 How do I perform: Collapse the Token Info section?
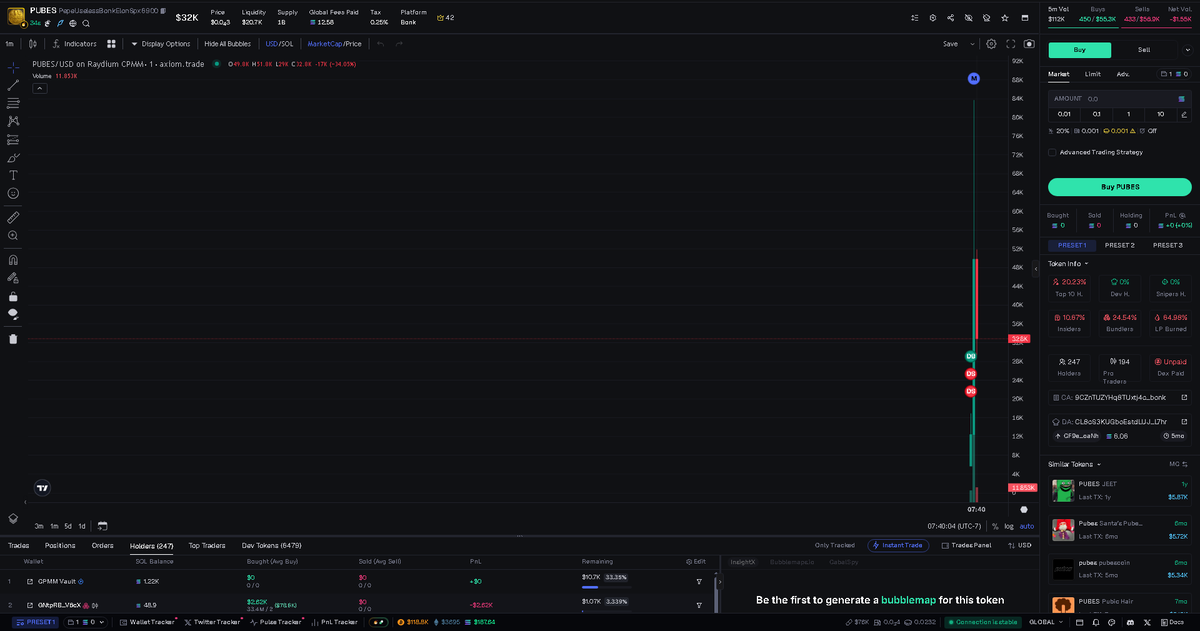(1068, 264)
